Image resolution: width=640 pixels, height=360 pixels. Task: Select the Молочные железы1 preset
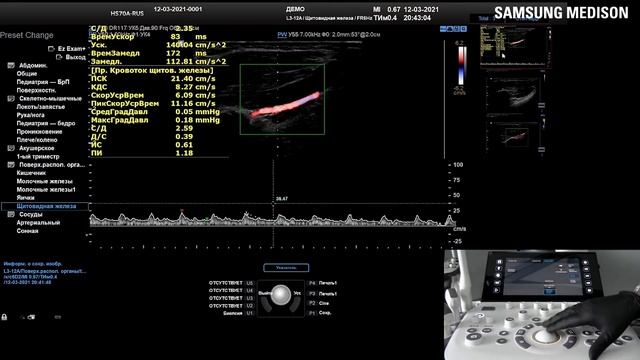46,189
